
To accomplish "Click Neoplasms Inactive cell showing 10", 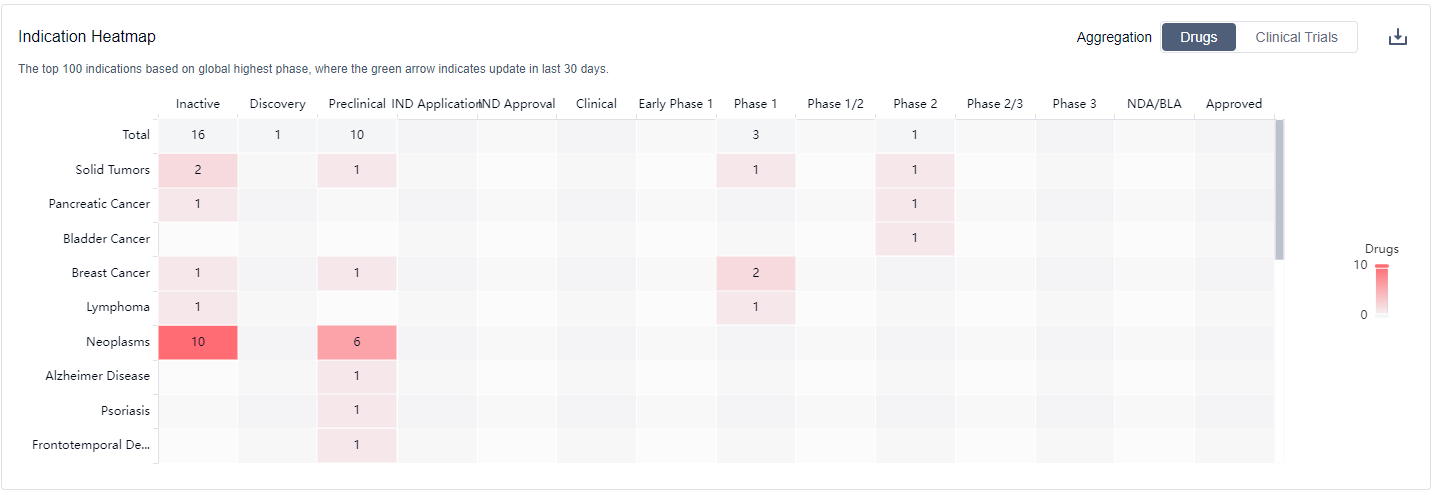I will click(x=198, y=342).
